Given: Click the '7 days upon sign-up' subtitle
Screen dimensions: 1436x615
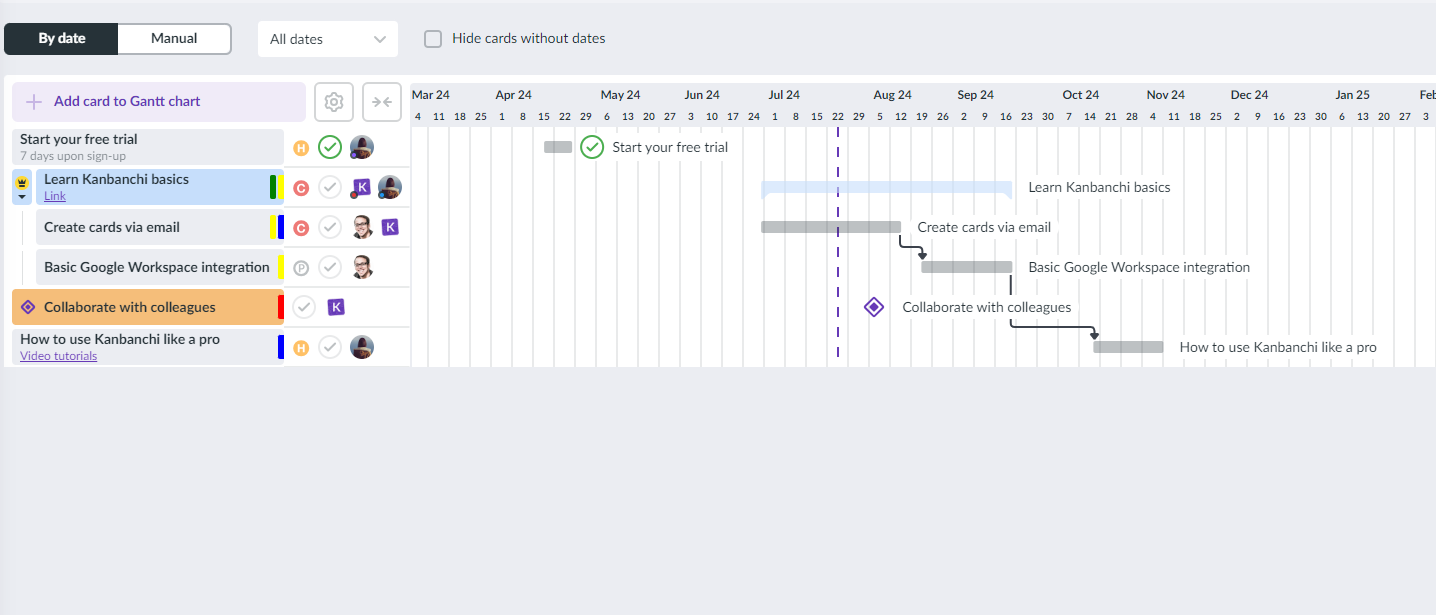Looking at the screenshot, I should (73, 156).
